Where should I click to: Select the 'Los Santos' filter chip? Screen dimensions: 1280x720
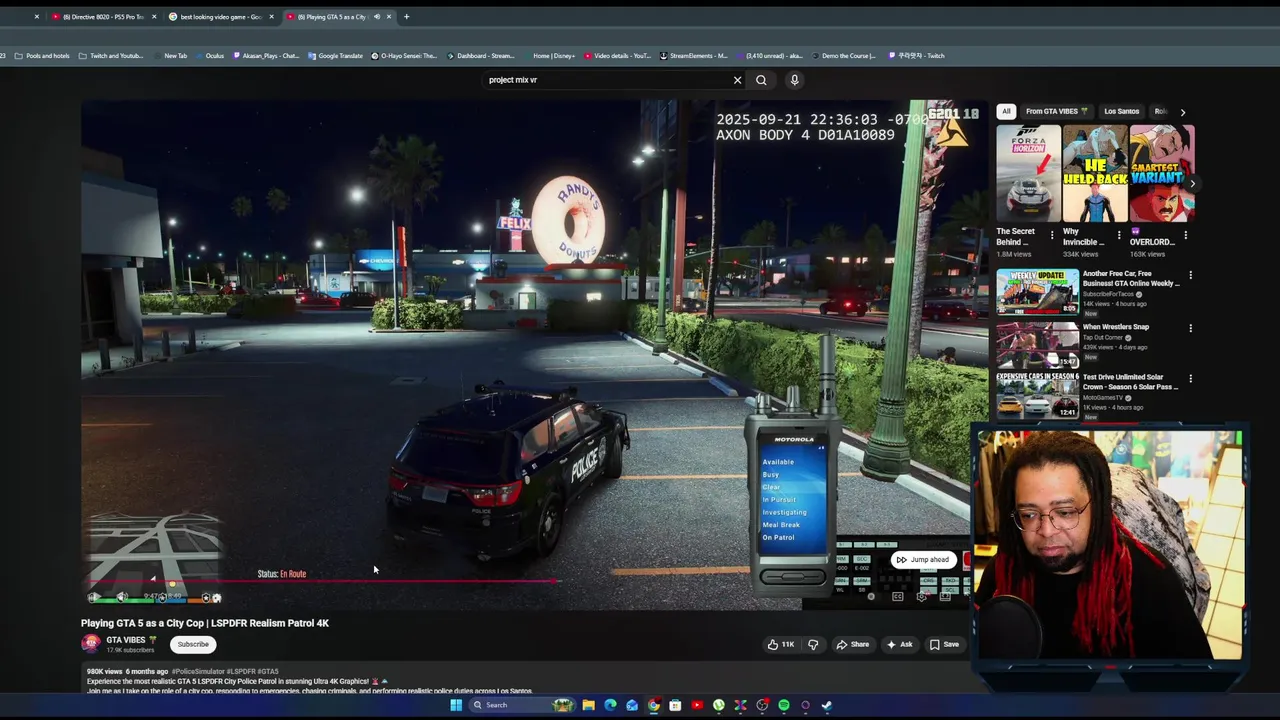(1121, 111)
